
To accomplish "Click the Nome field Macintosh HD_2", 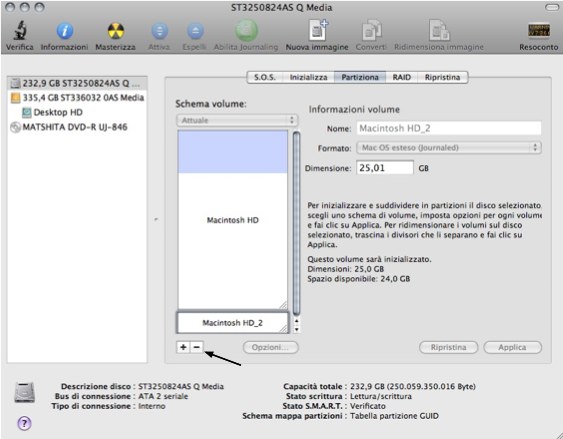I will 449,128.
